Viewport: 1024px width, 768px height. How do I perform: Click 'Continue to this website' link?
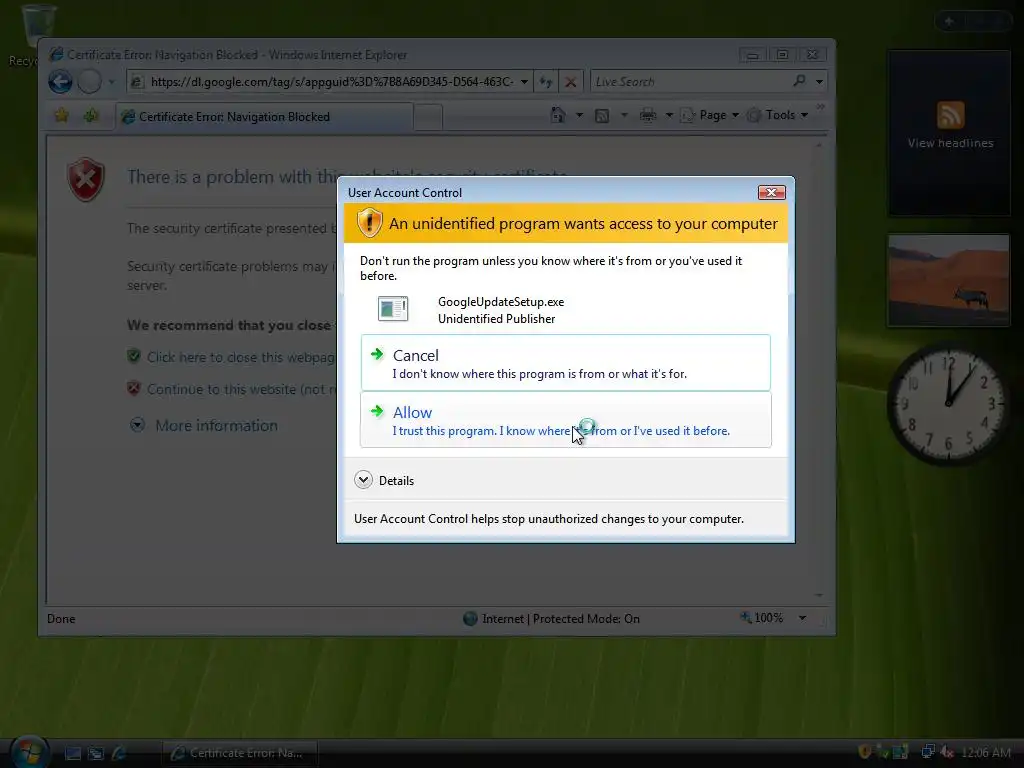point(242,389)
